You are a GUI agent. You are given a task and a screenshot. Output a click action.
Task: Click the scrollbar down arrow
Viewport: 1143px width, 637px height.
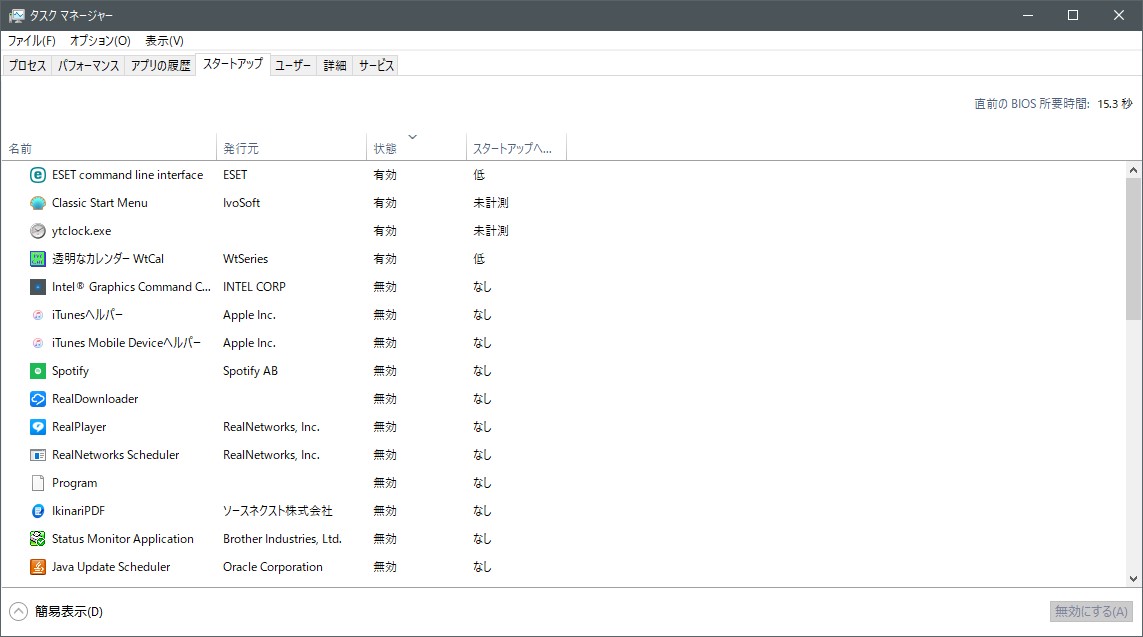pos(1133,579)
